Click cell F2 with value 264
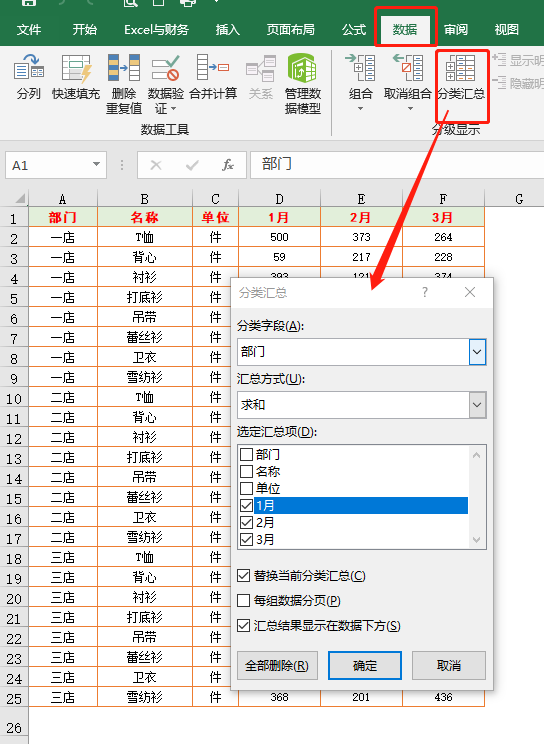This screenshot has width=544, height=744. (x=443, y=237)
